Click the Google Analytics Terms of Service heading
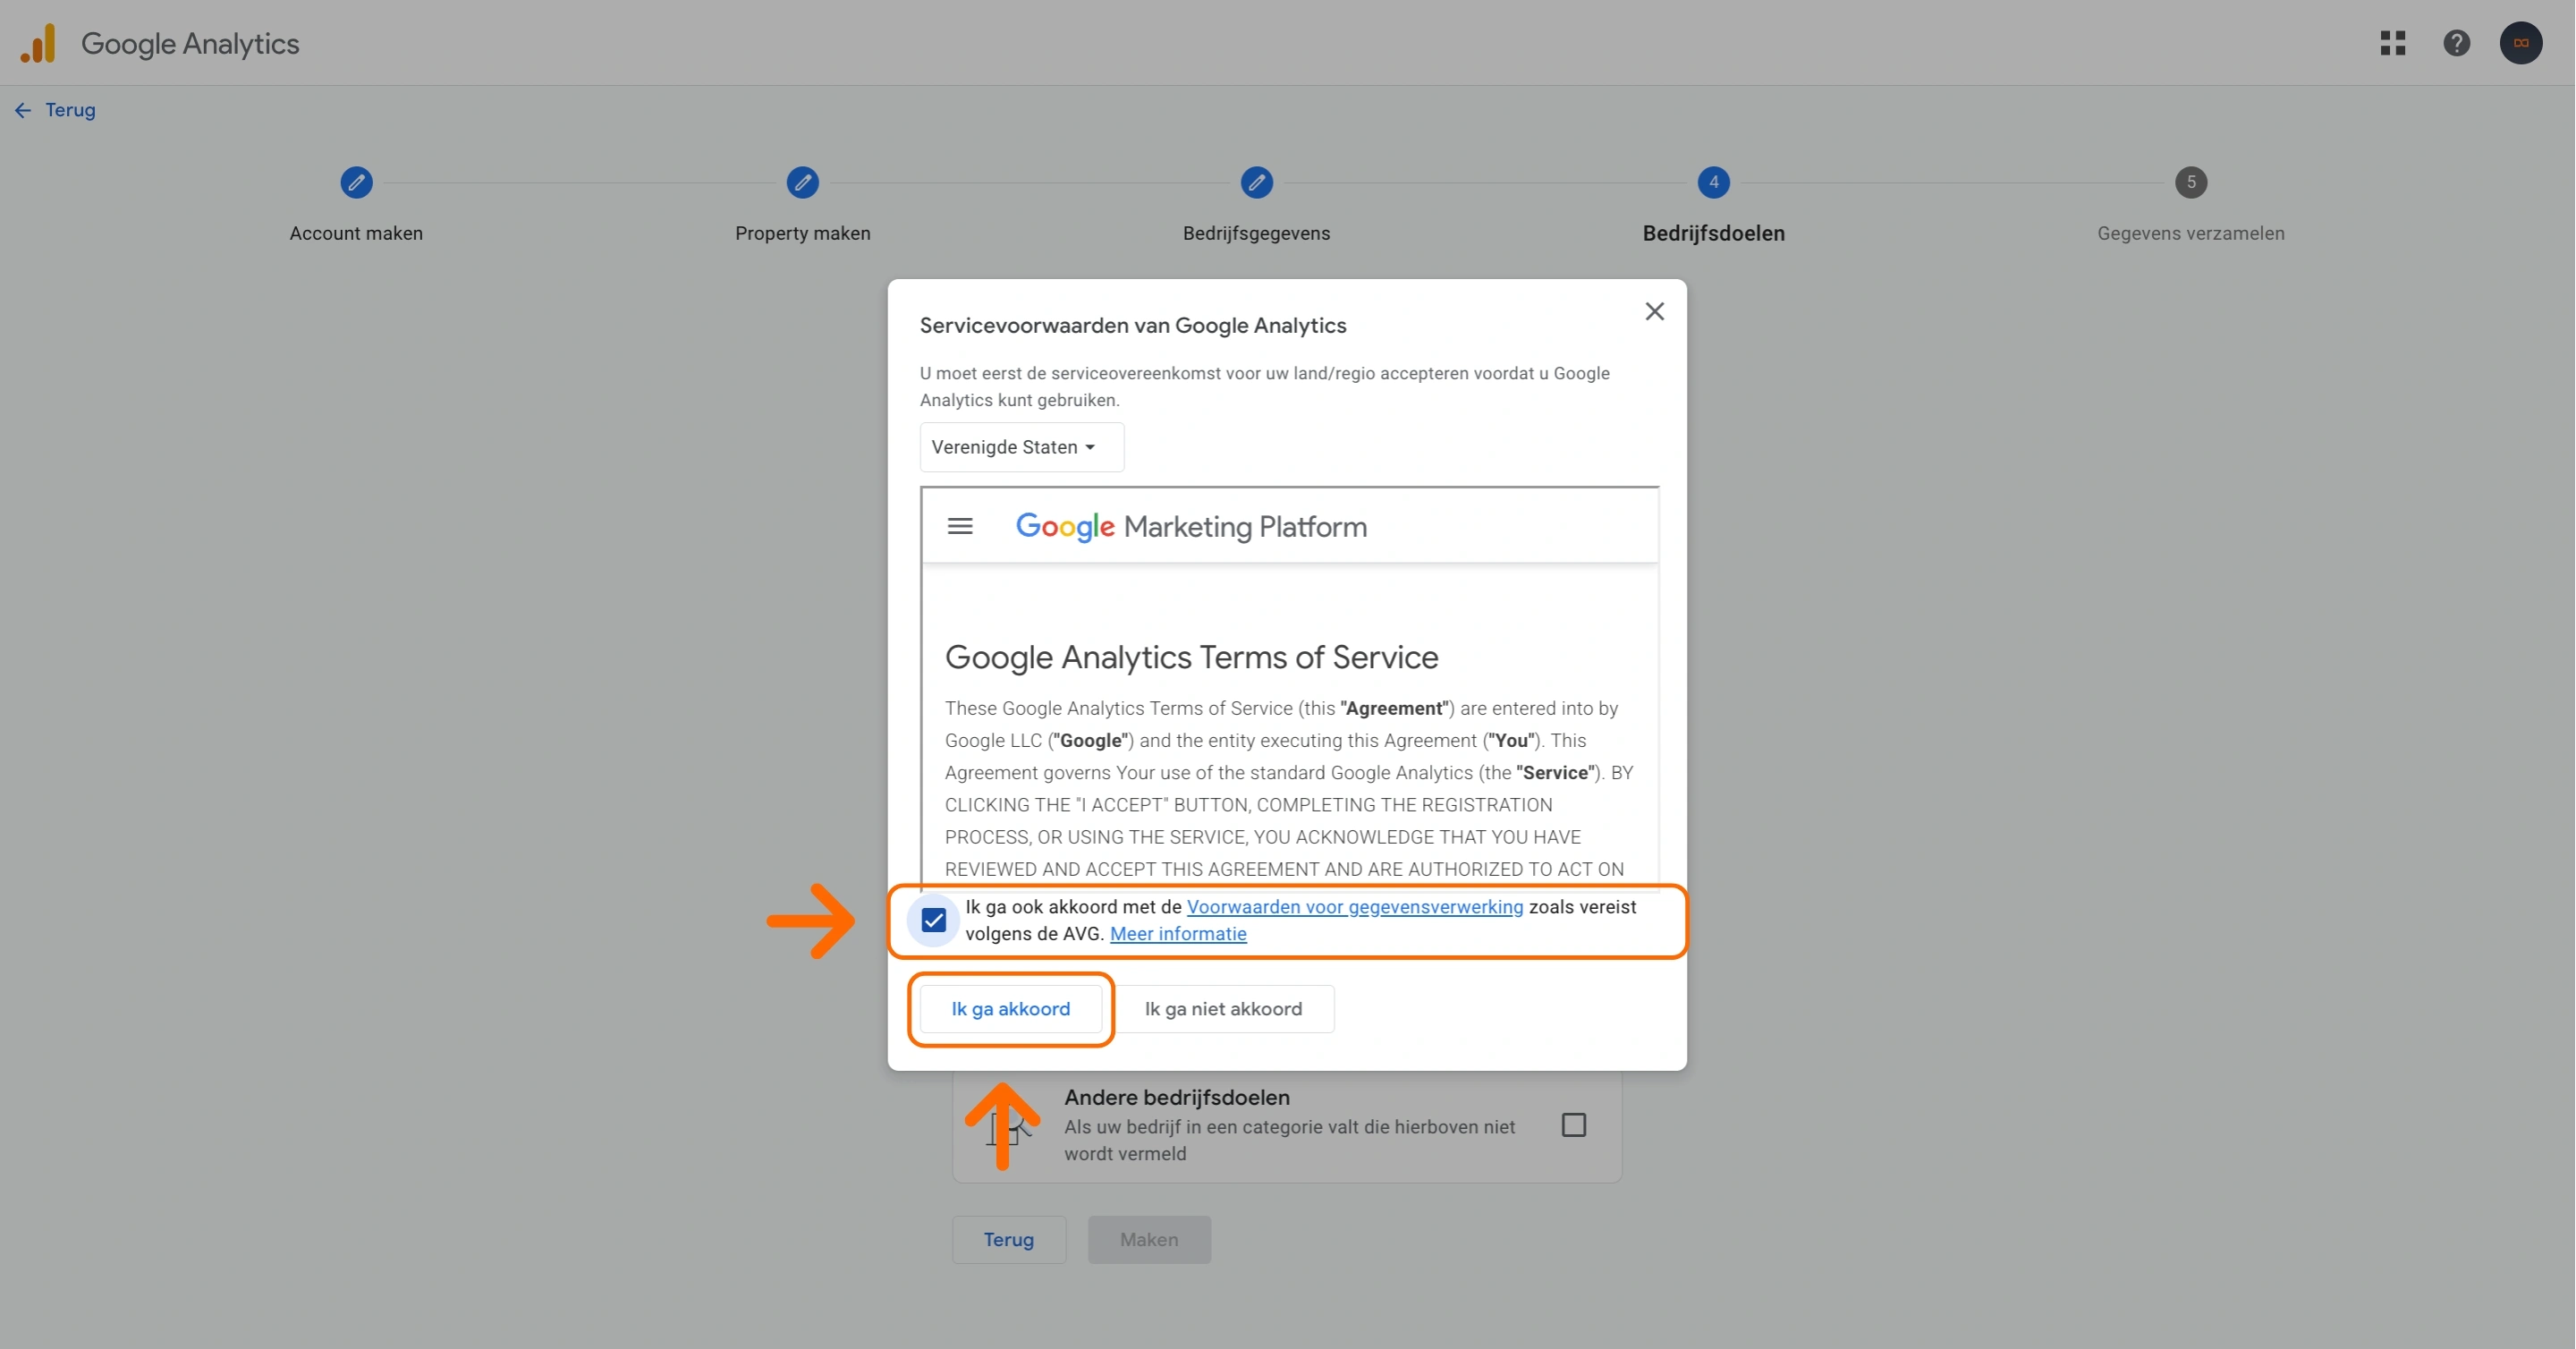This screenshot has width=2576, height=1349. click(1191, 657)
